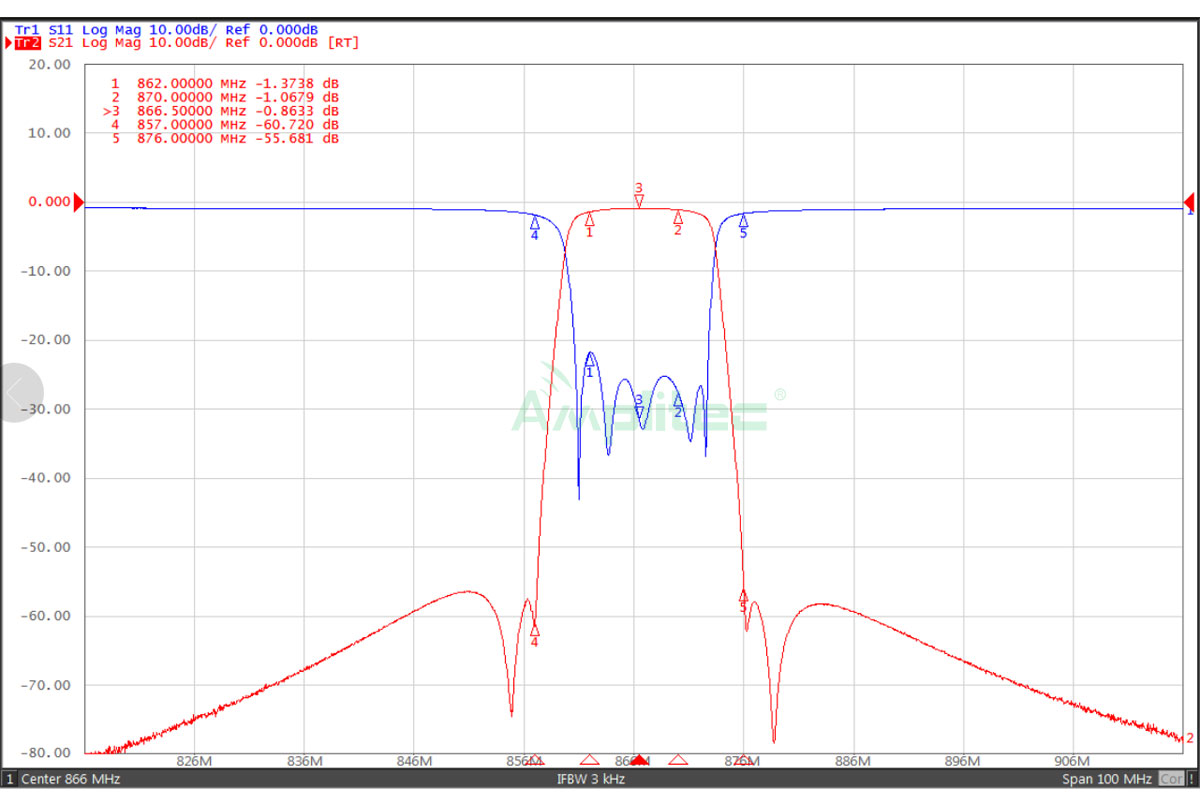Select marker 5 readout 876.00000 MHz row
The image size is (1200, 800).
tap(225, 139)
